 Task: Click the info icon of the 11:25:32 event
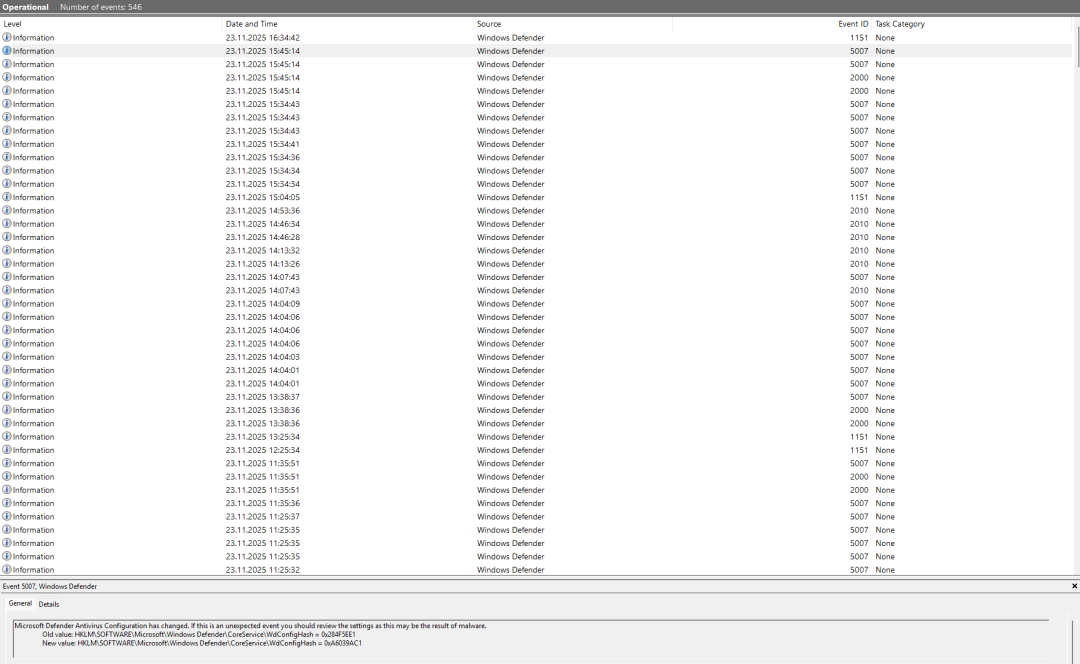pos(7,570)
